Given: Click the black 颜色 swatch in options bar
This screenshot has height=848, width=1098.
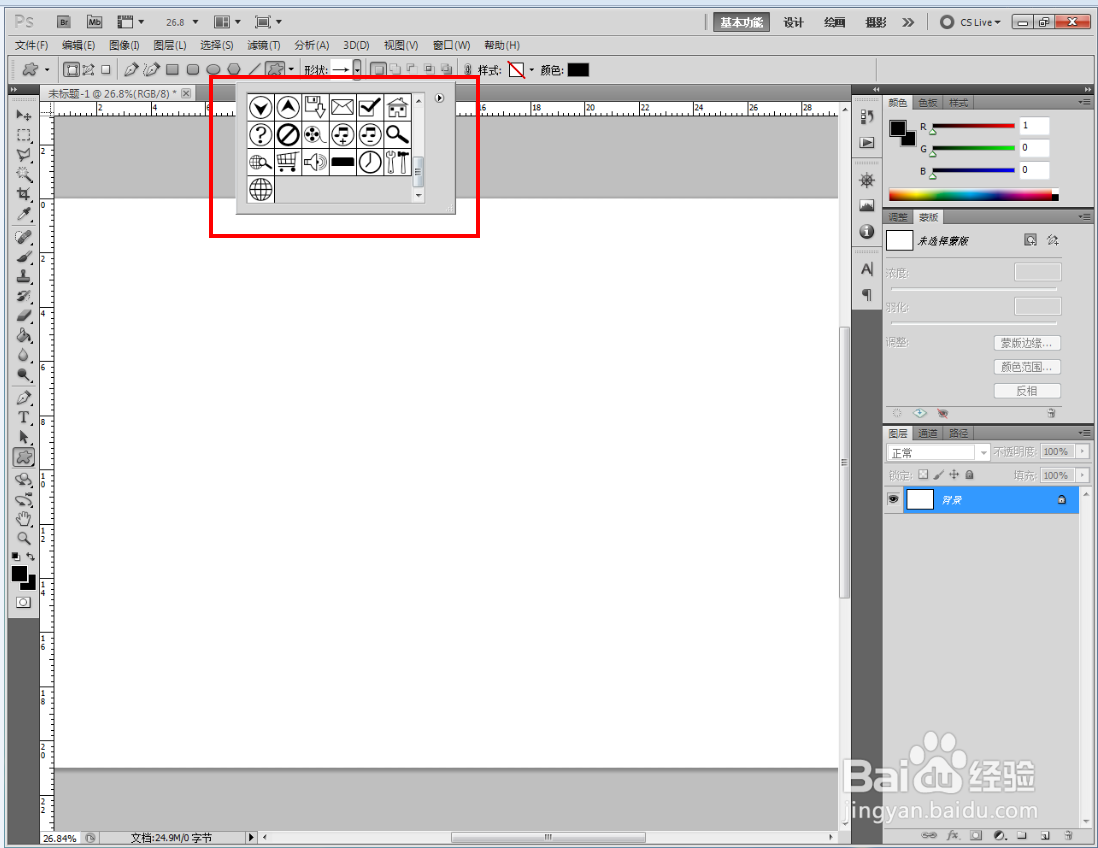Looking at the screenshot, I should [578, 69].
